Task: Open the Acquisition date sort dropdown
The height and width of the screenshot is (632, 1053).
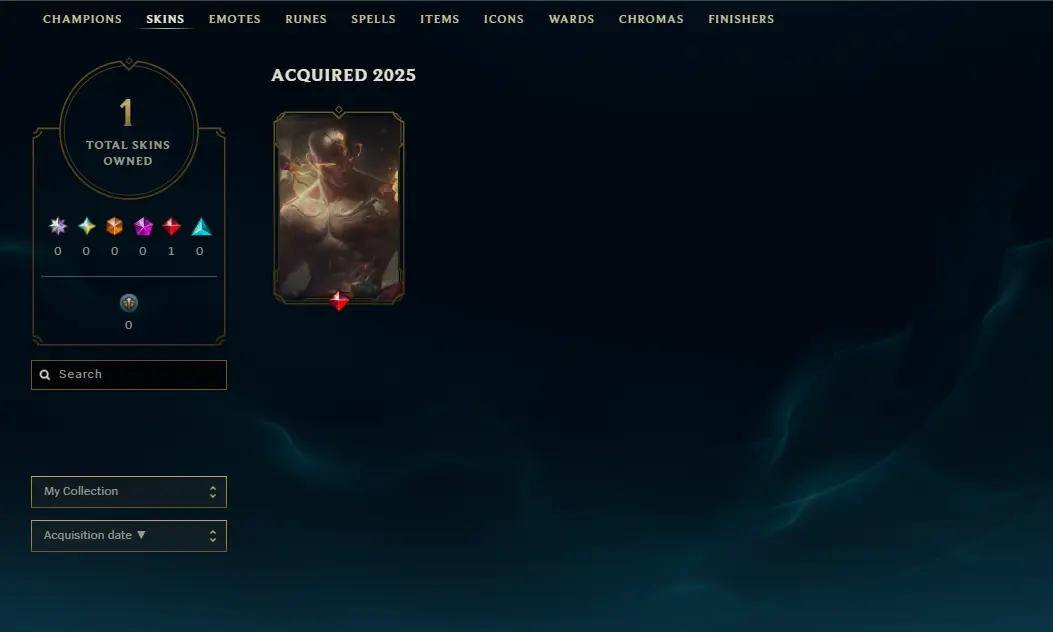Action: pyautogui.click(x=129, y=536)
